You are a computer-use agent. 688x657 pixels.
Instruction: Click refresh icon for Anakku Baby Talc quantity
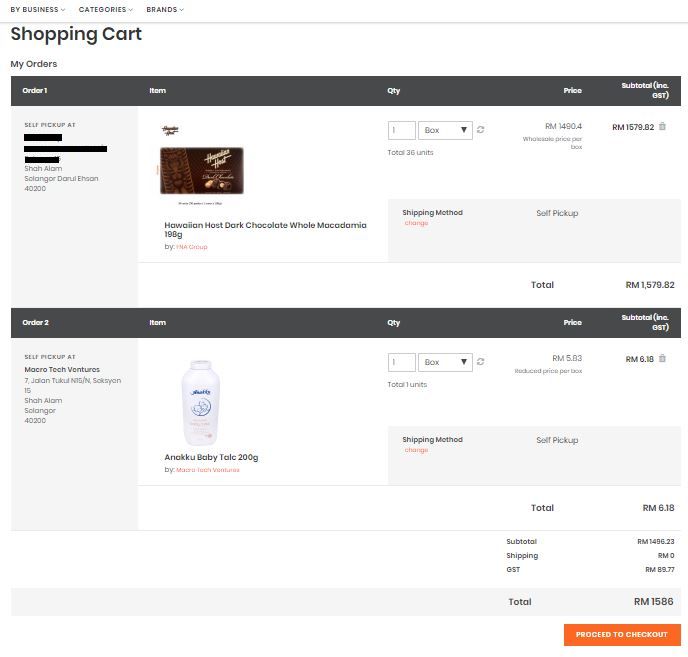click(481, 362)
